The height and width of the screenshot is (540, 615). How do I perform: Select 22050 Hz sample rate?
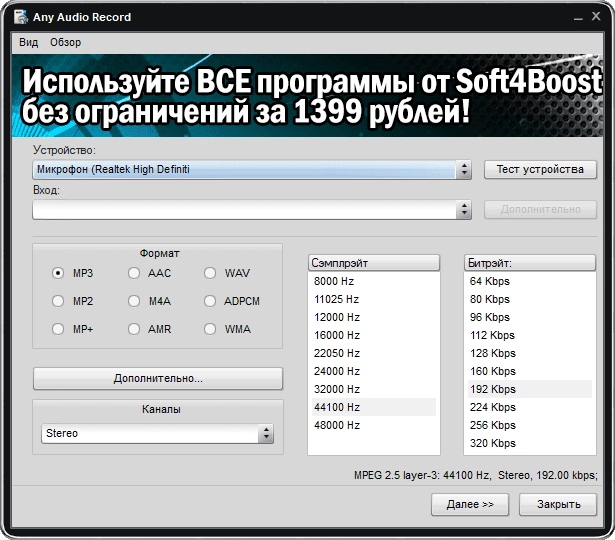[x=374, y=353]
